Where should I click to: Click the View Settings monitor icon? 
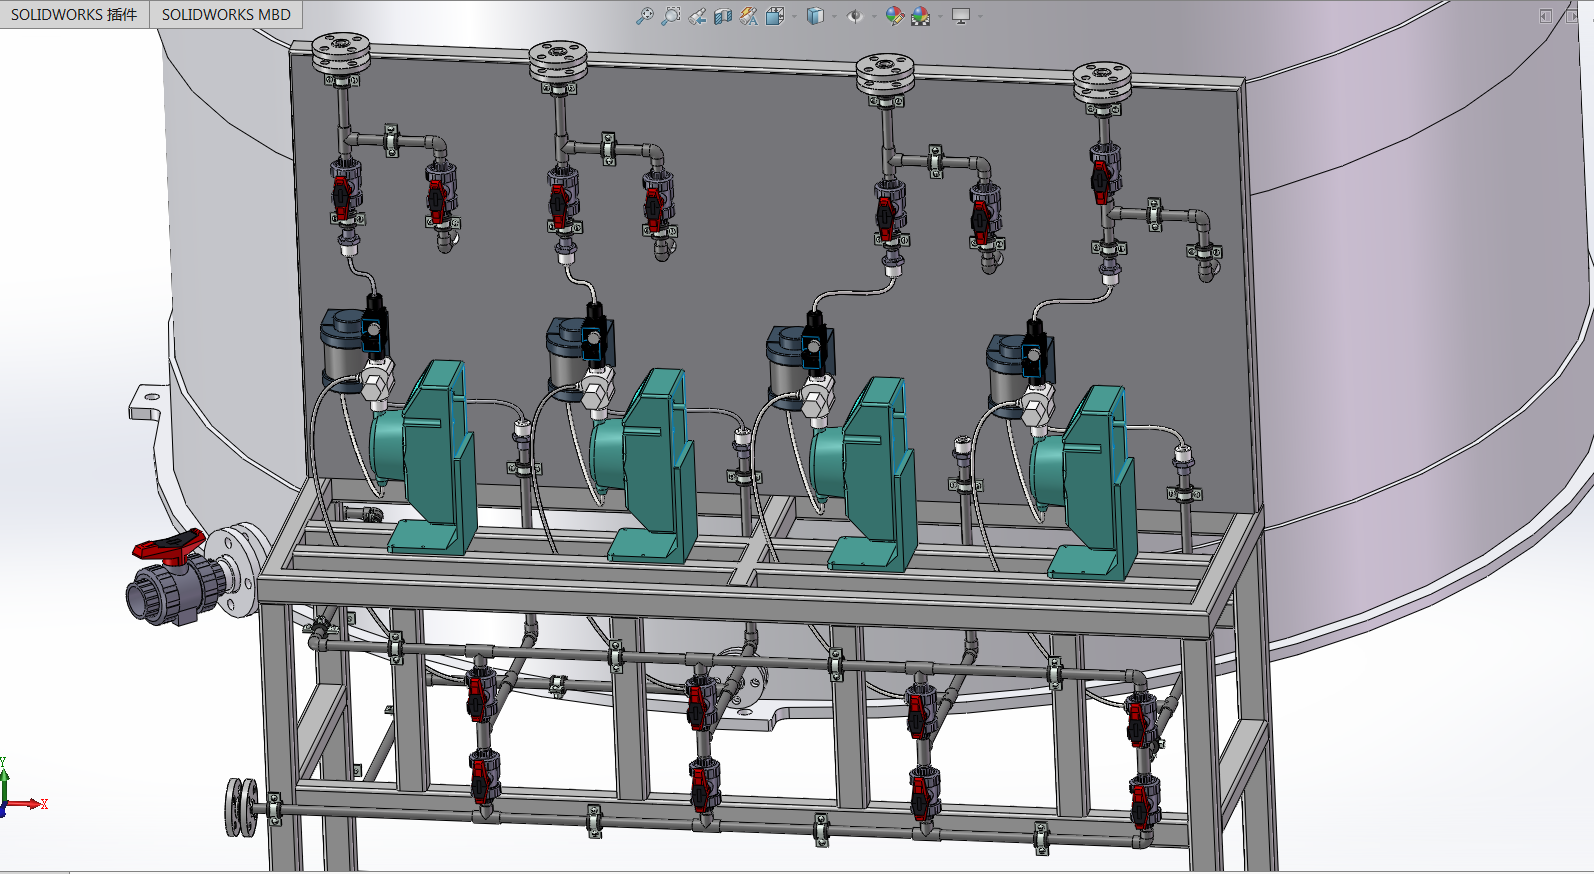(x=961, y=16)
